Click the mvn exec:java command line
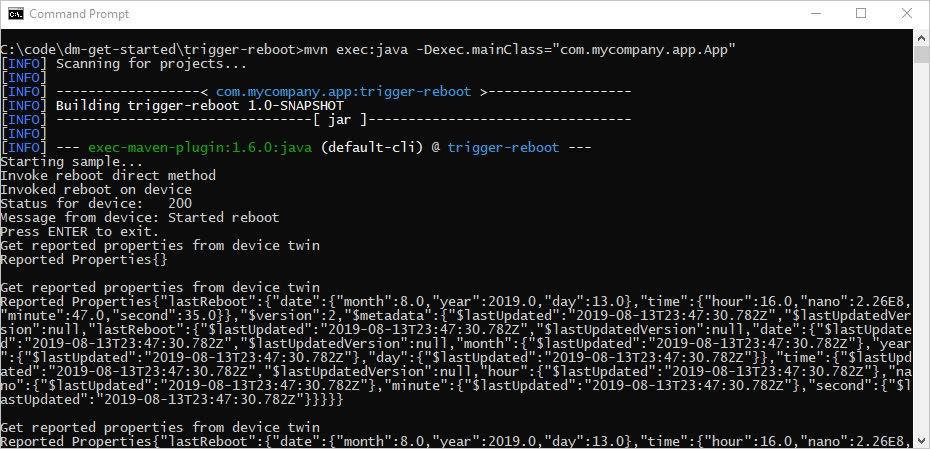Screen dimensions: 930x449 click(x=368, y=50)
